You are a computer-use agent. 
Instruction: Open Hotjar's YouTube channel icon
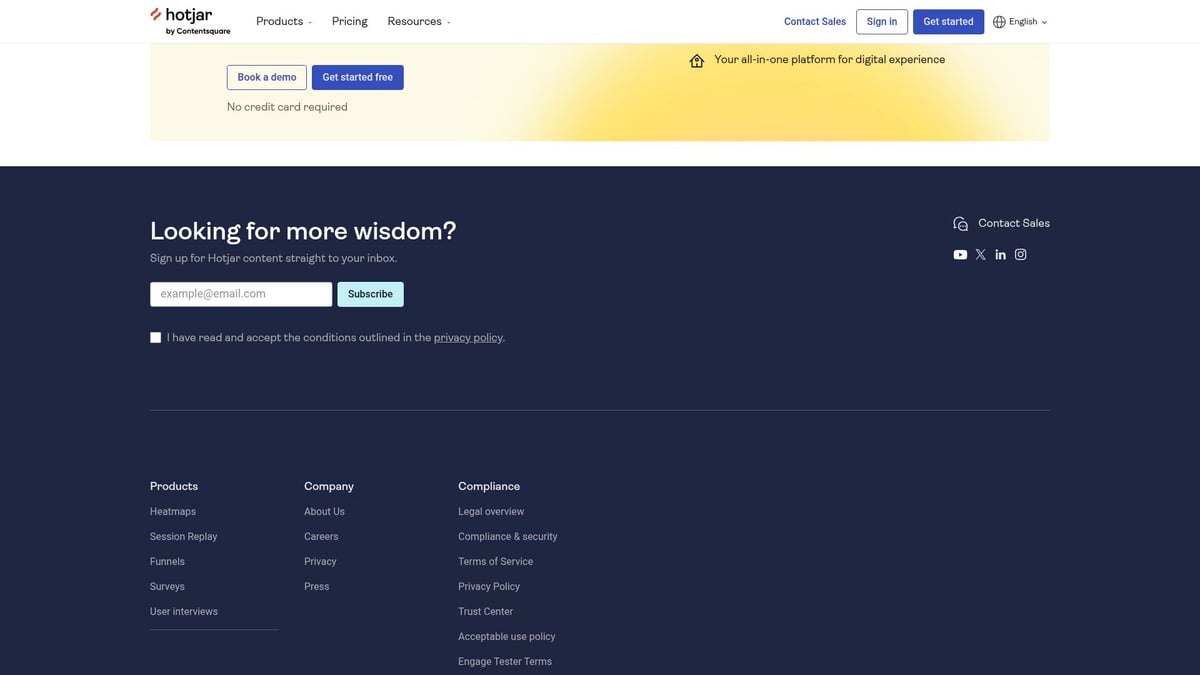959,254
